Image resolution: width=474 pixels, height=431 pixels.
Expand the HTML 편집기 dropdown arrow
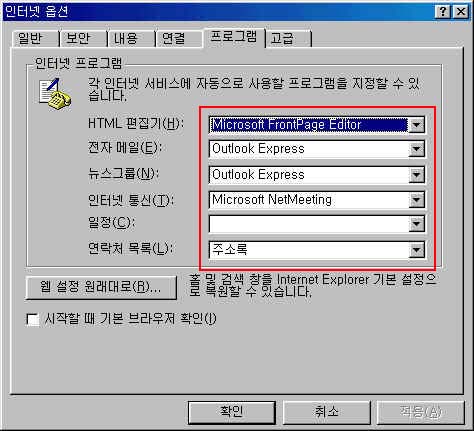416,125
